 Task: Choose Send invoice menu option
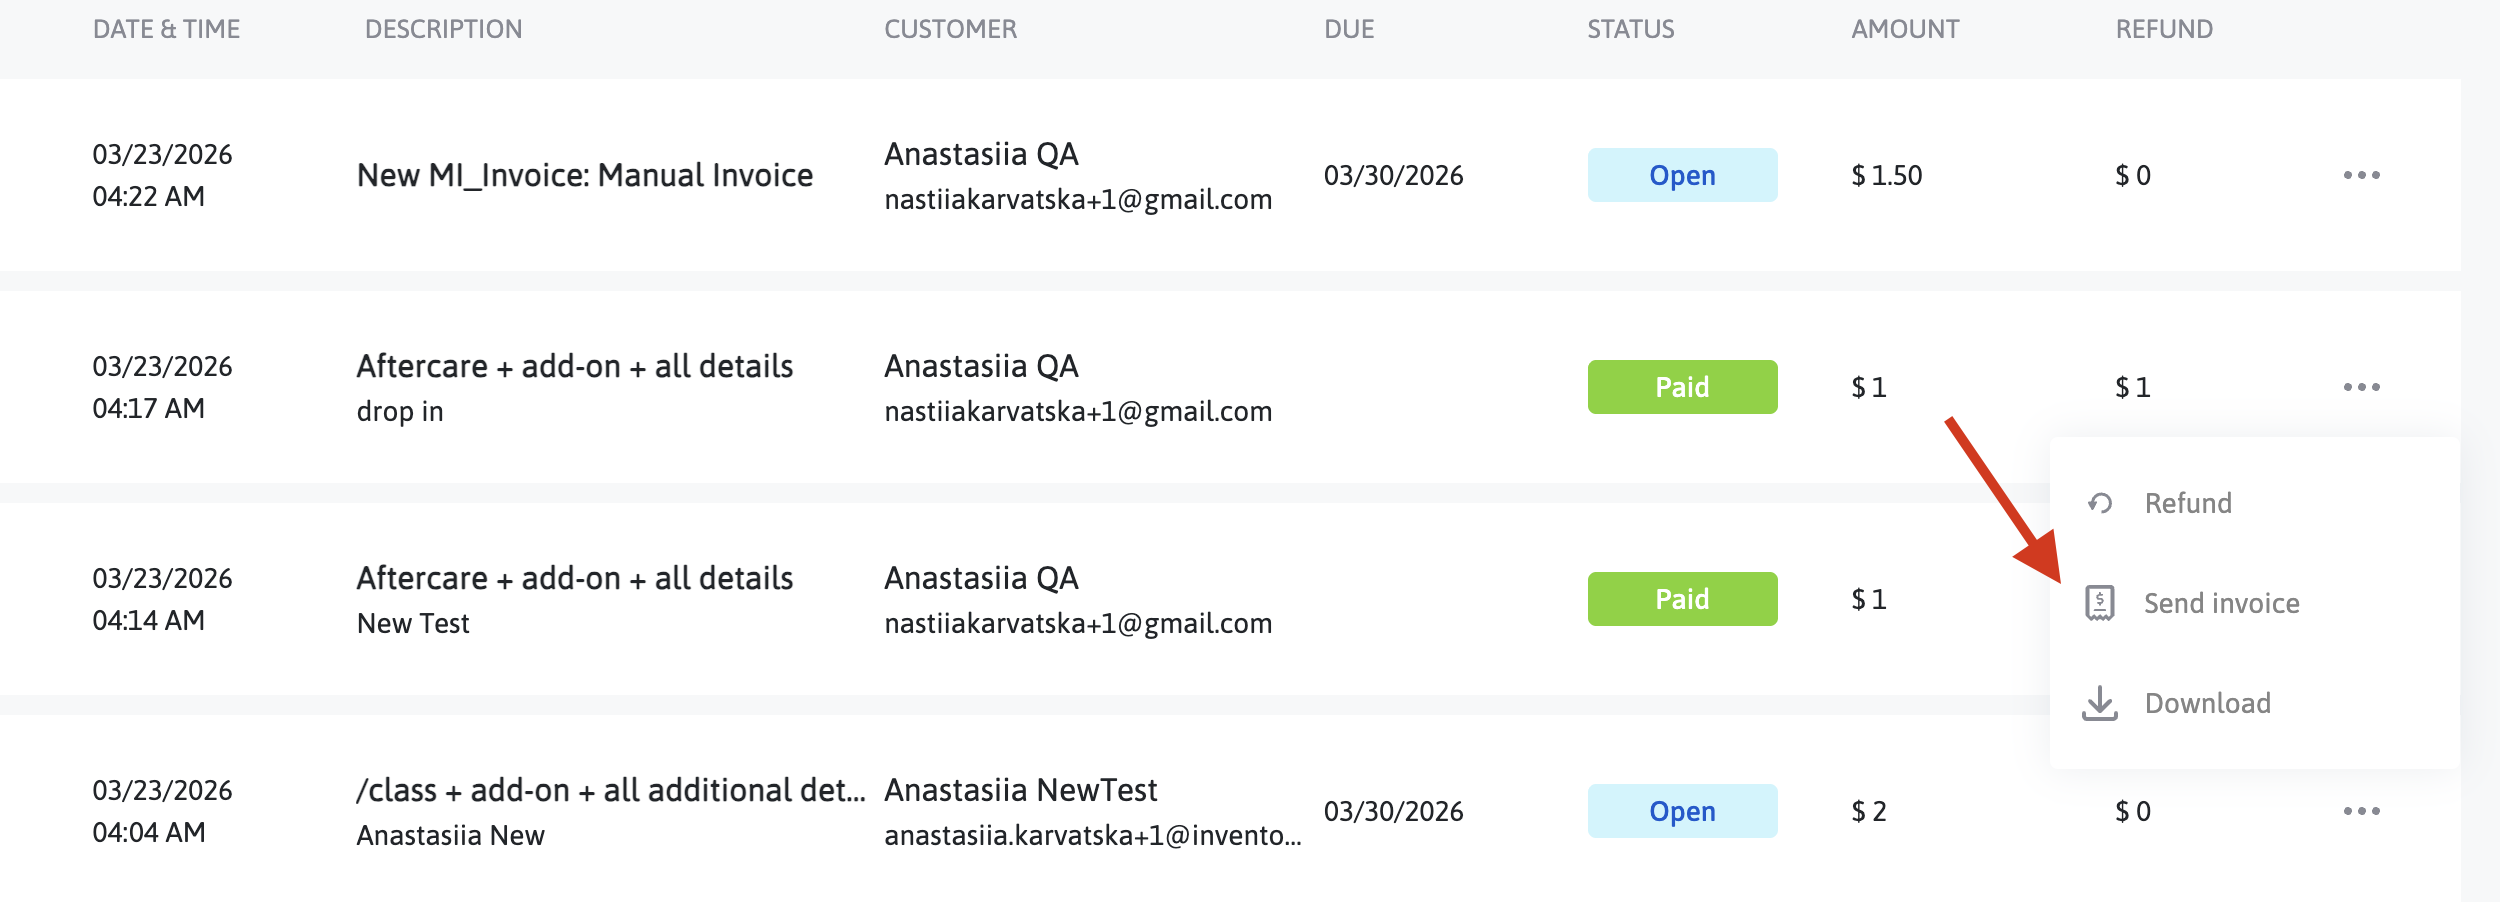[x=2222, y=603]
